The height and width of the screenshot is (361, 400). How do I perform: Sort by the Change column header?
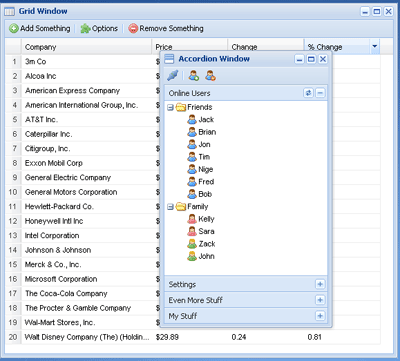266,45
